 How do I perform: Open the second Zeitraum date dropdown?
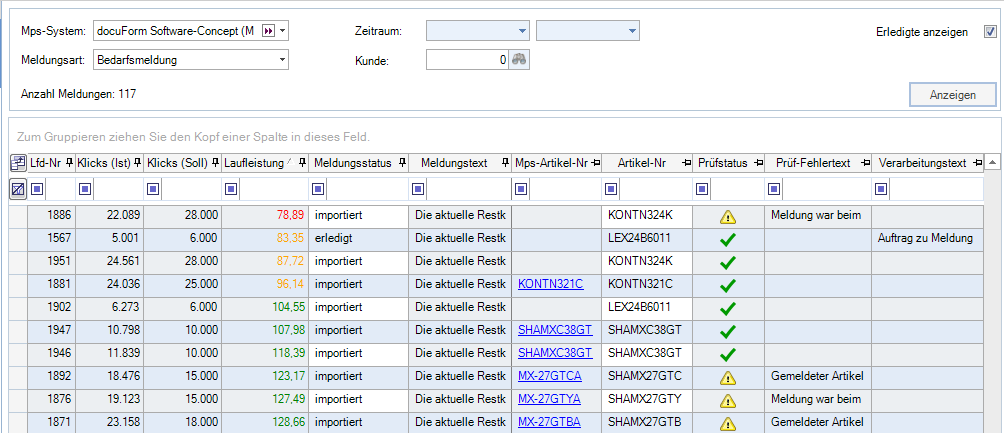[632, 32]
